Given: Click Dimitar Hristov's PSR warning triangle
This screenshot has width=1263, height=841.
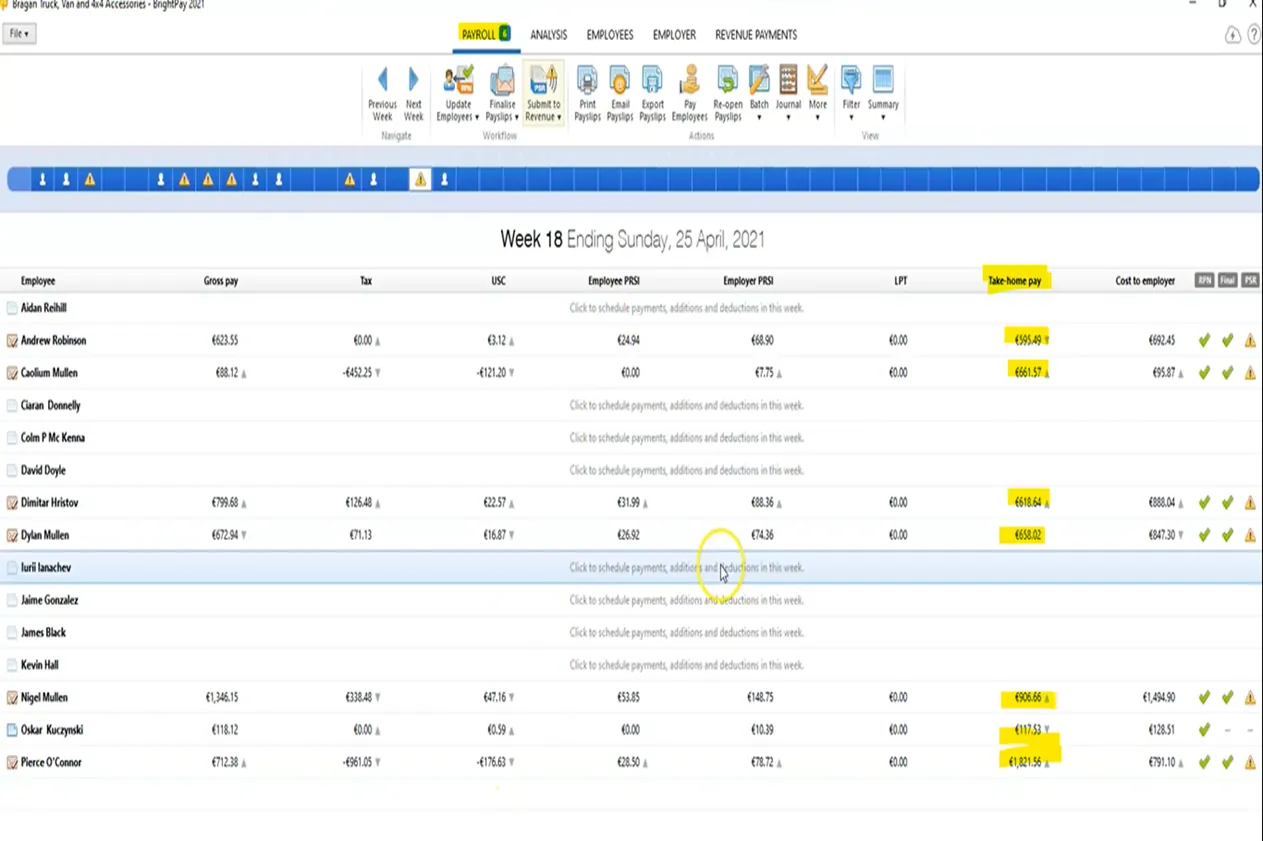Looking at the screenshot, I should [x=1250, y=503].
